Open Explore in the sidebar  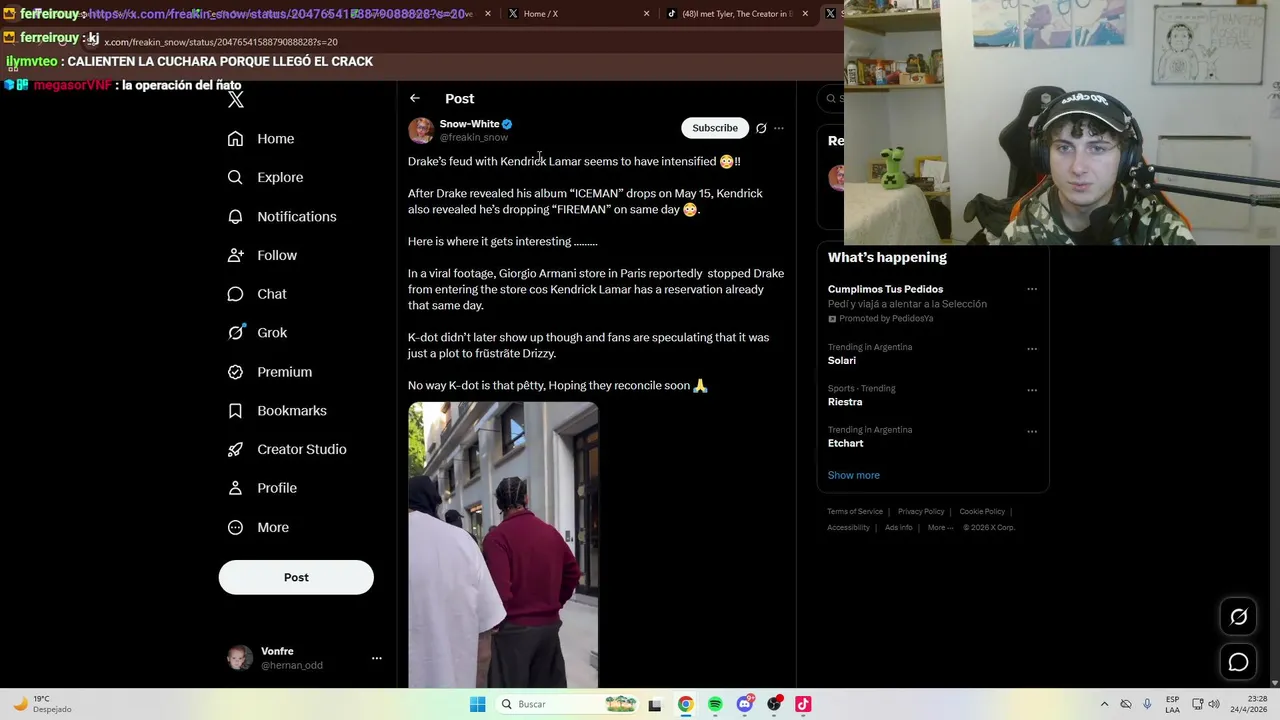[265, 177]
